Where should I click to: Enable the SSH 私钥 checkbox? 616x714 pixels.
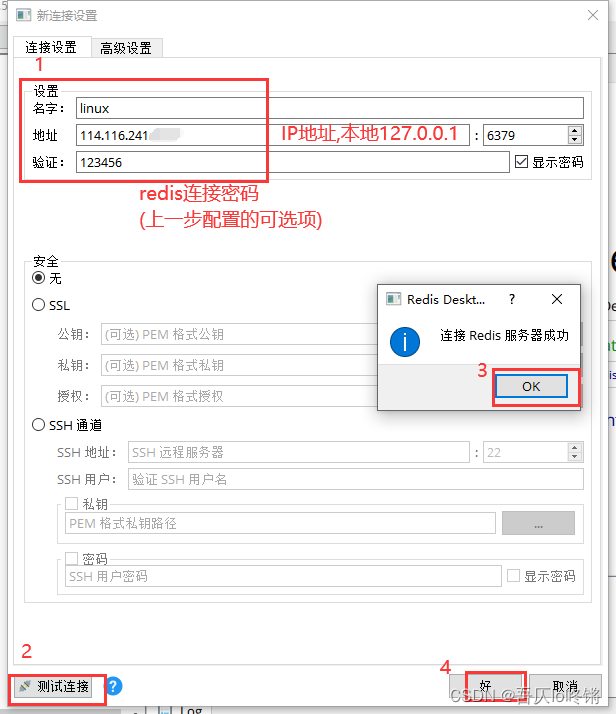tap(71, 503)
